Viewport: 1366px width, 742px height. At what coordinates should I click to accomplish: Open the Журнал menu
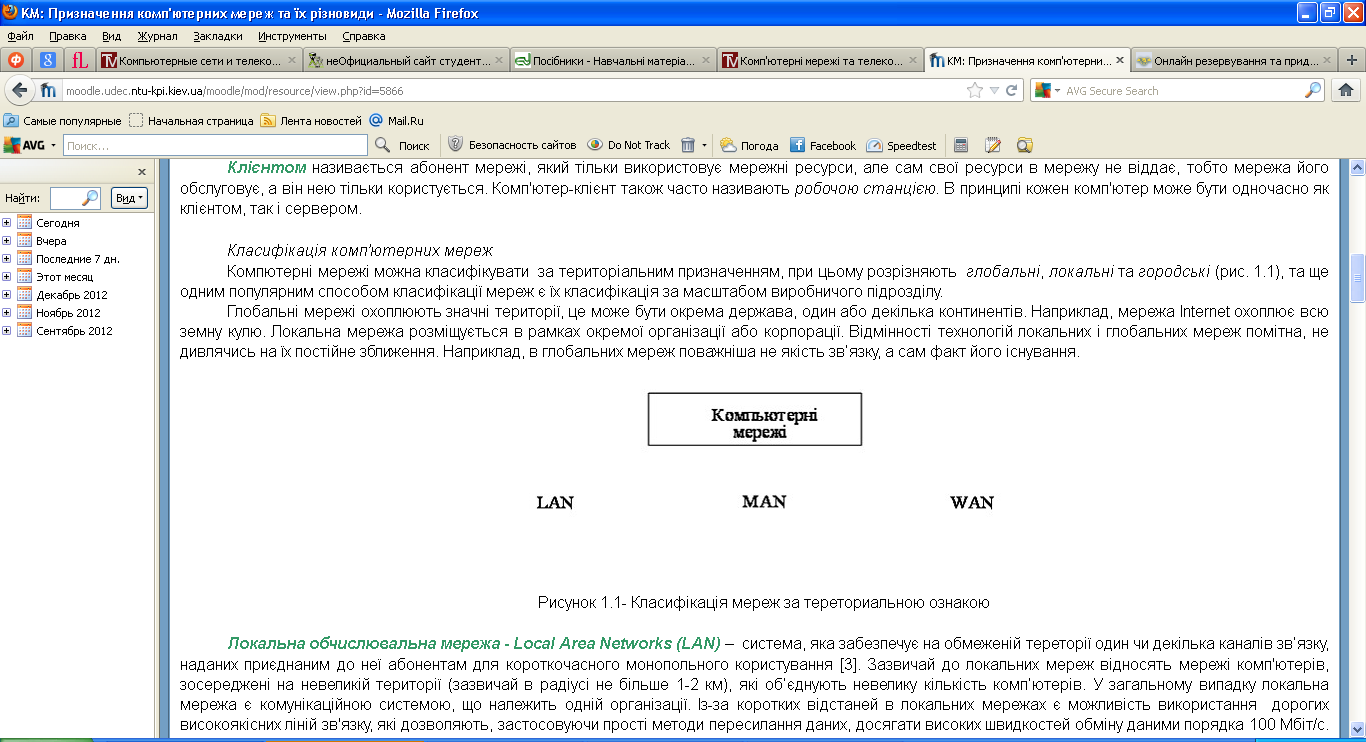(157, 36)
